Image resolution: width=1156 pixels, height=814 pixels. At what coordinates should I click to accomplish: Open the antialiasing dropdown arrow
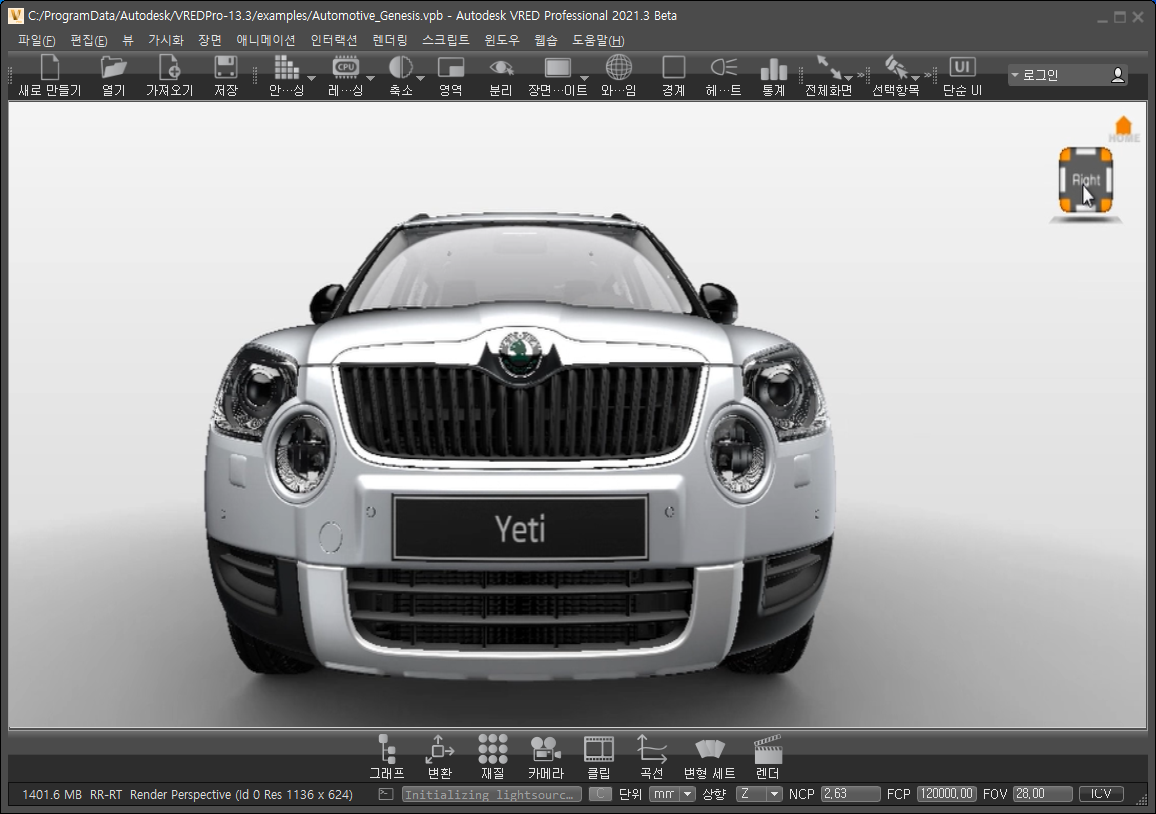311,78
